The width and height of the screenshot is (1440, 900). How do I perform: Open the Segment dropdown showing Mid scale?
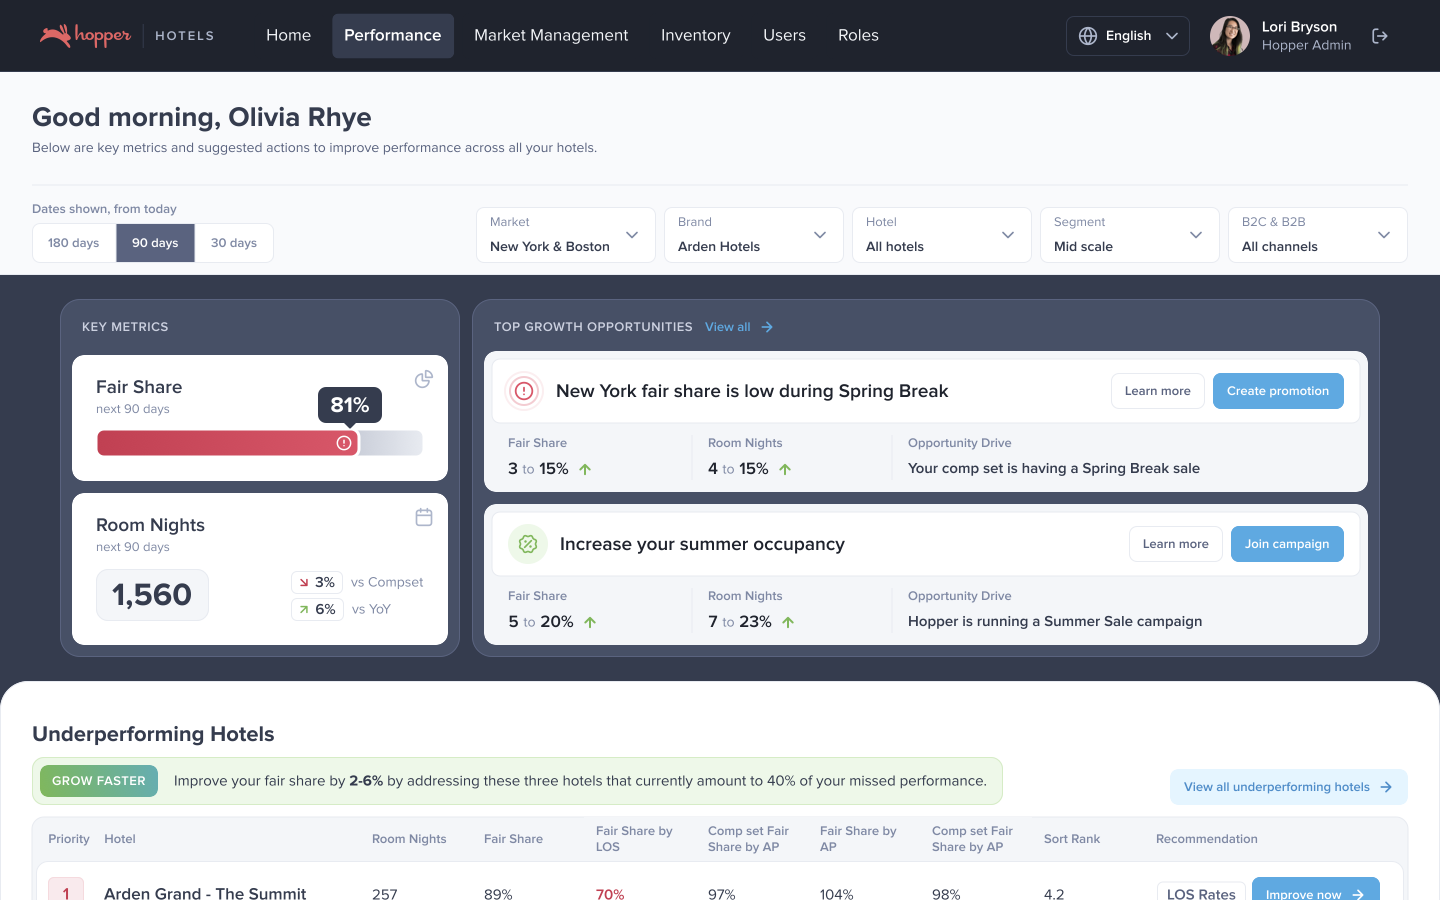1129,235
